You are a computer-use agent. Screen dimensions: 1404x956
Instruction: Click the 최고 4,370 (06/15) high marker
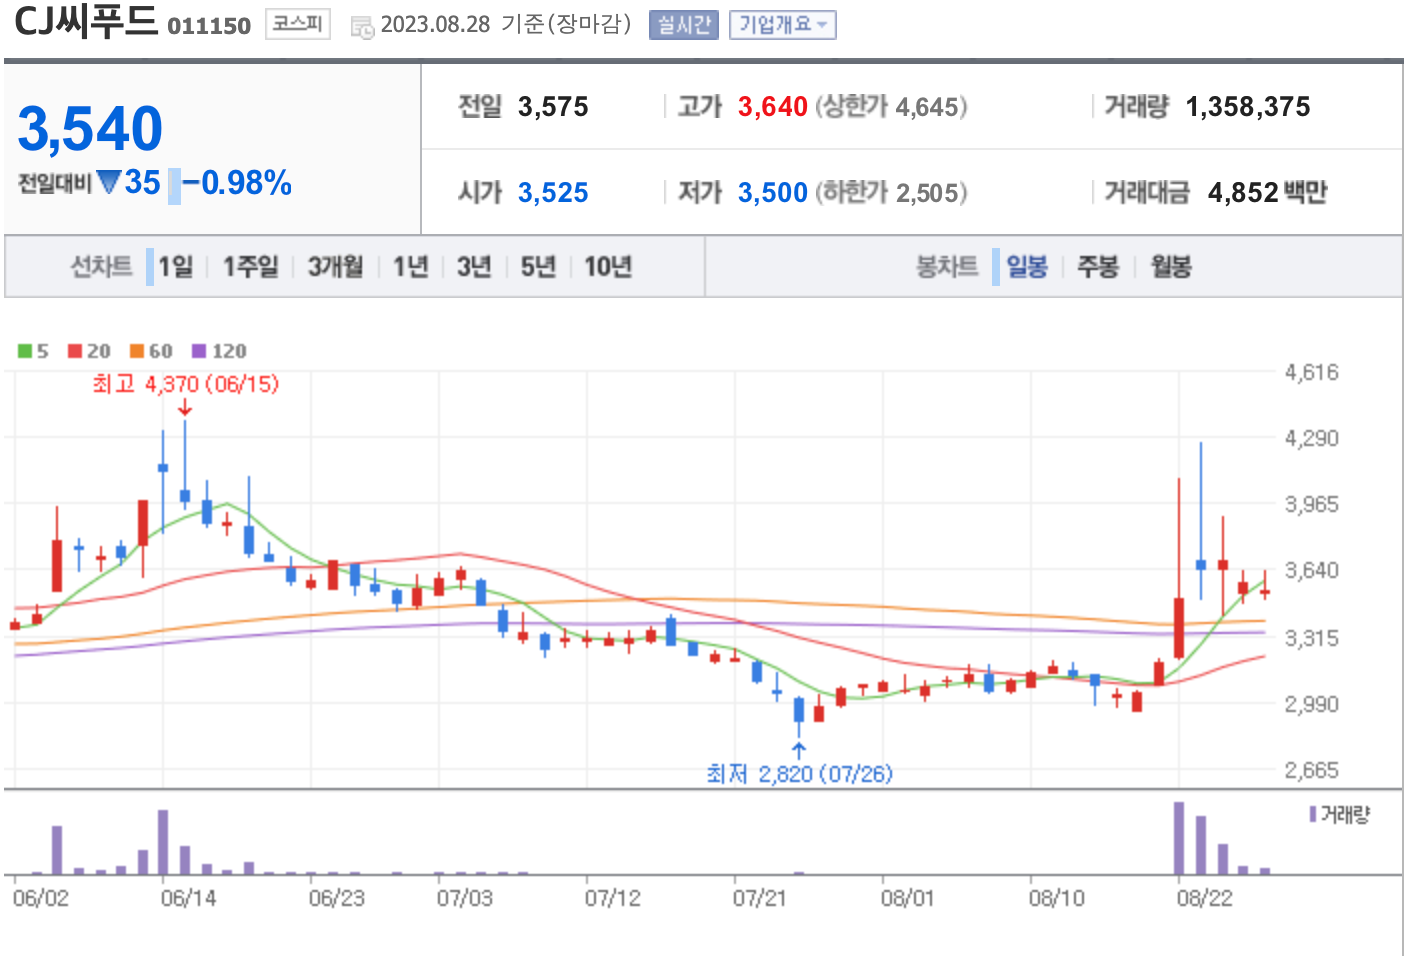coord(186,384)
